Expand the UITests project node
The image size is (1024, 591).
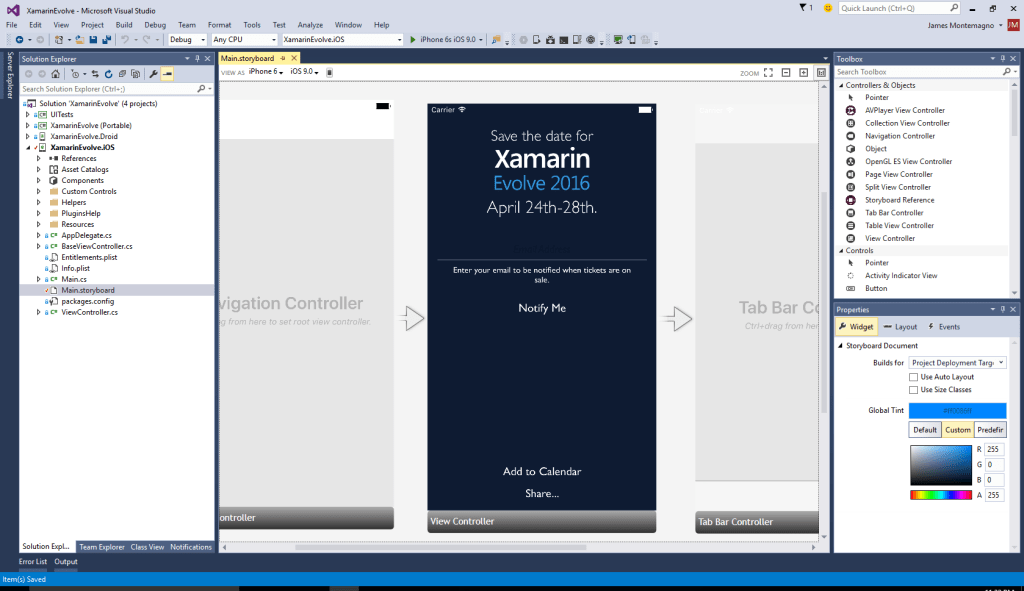pyautogui.click(x=27, y=114)
